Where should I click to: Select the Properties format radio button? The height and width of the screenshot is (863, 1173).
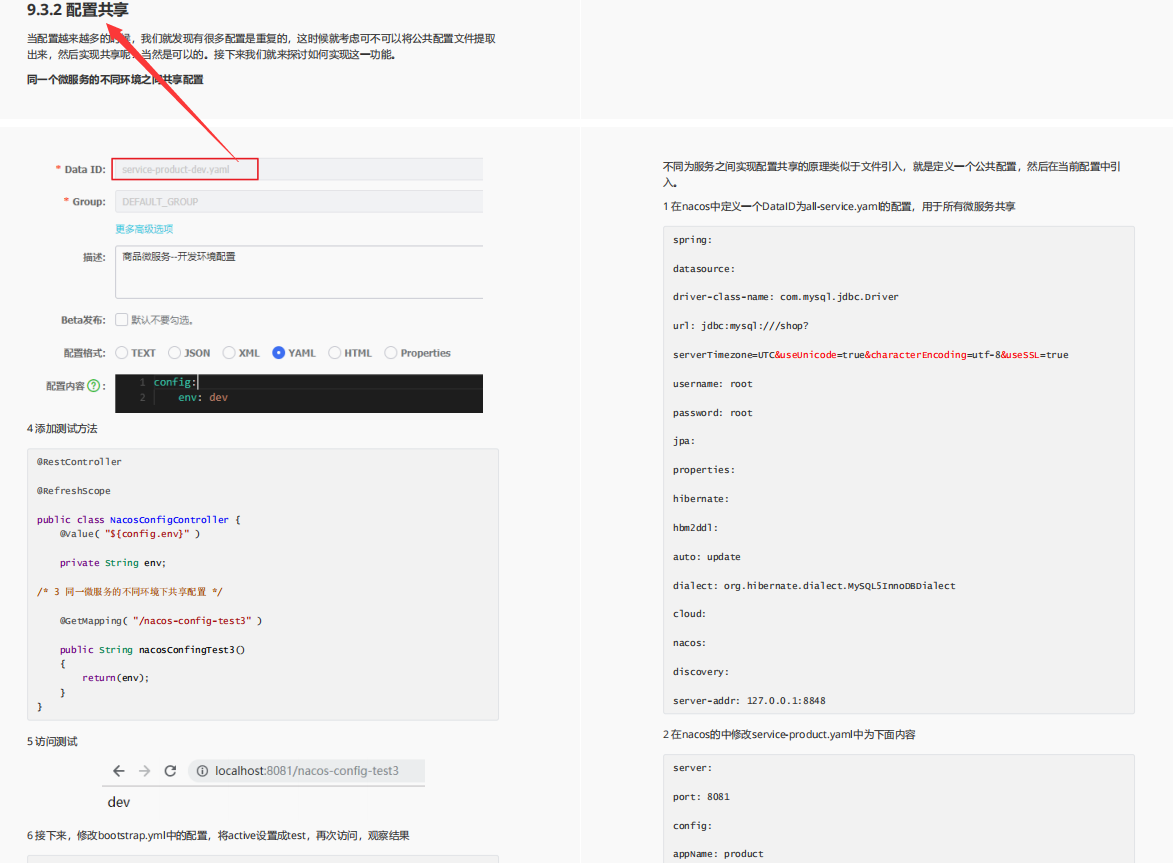tap(391, 353)
